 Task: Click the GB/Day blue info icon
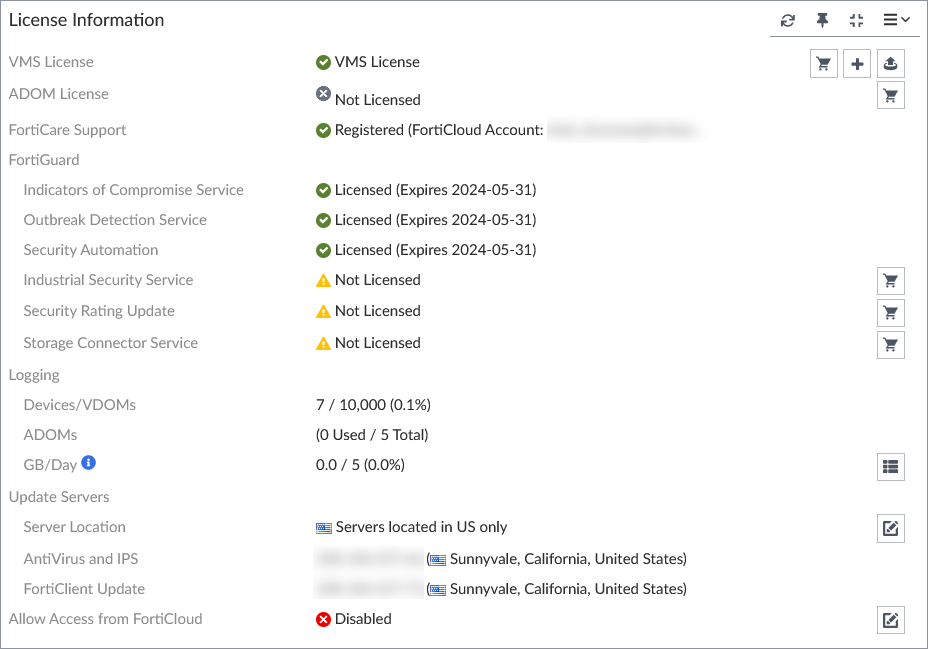89,463
